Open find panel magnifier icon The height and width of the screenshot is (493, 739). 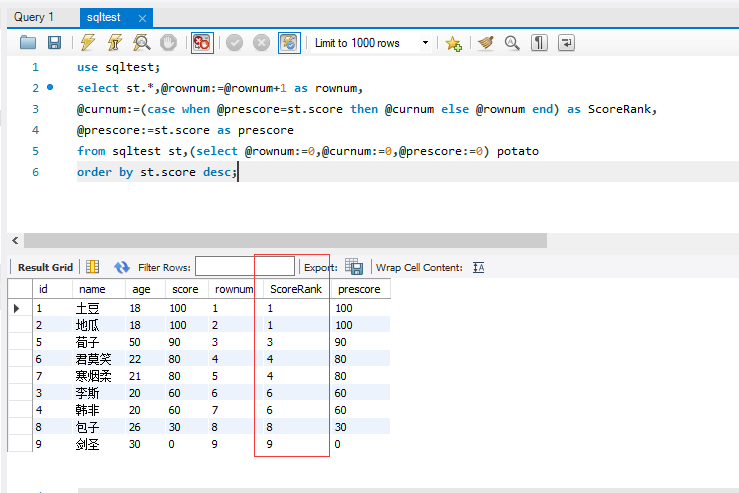point(512,43)
